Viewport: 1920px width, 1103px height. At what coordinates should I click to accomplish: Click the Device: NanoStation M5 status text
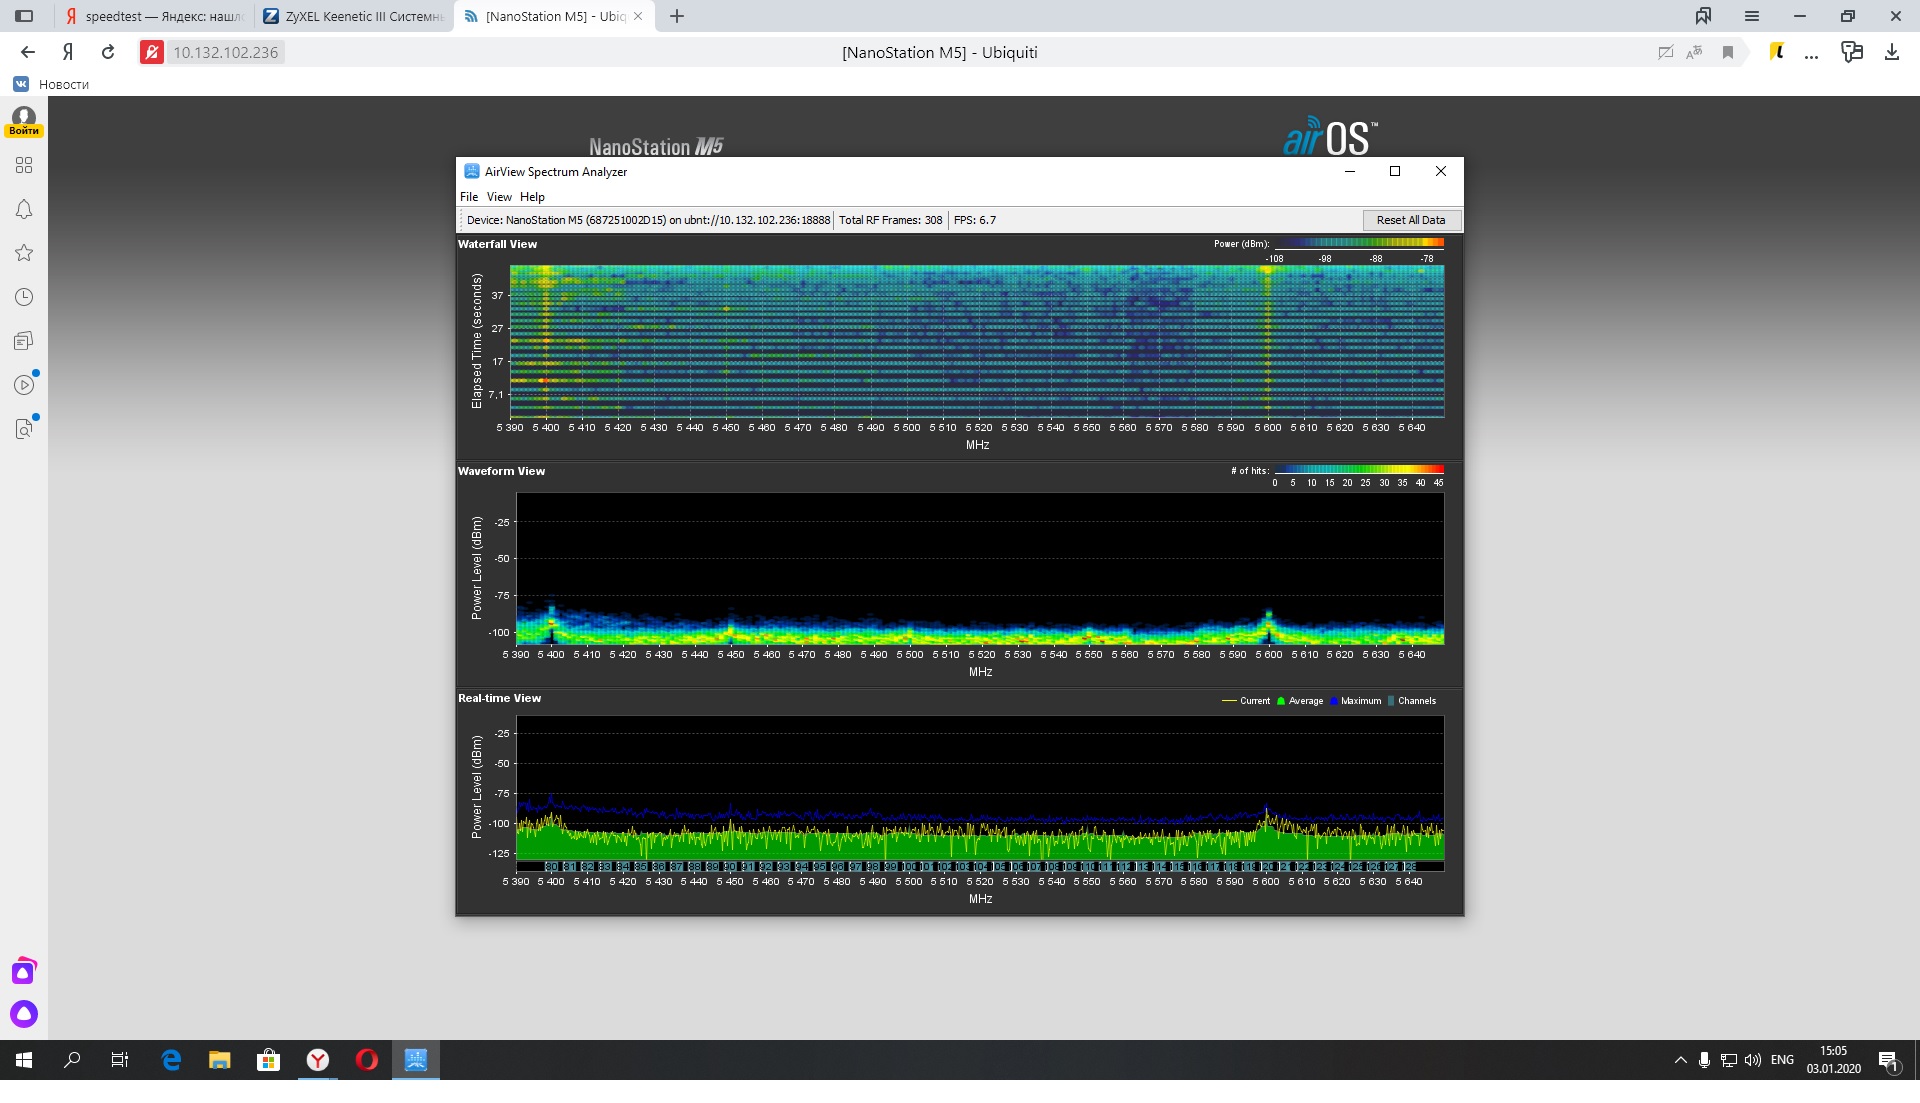point(648,220)
